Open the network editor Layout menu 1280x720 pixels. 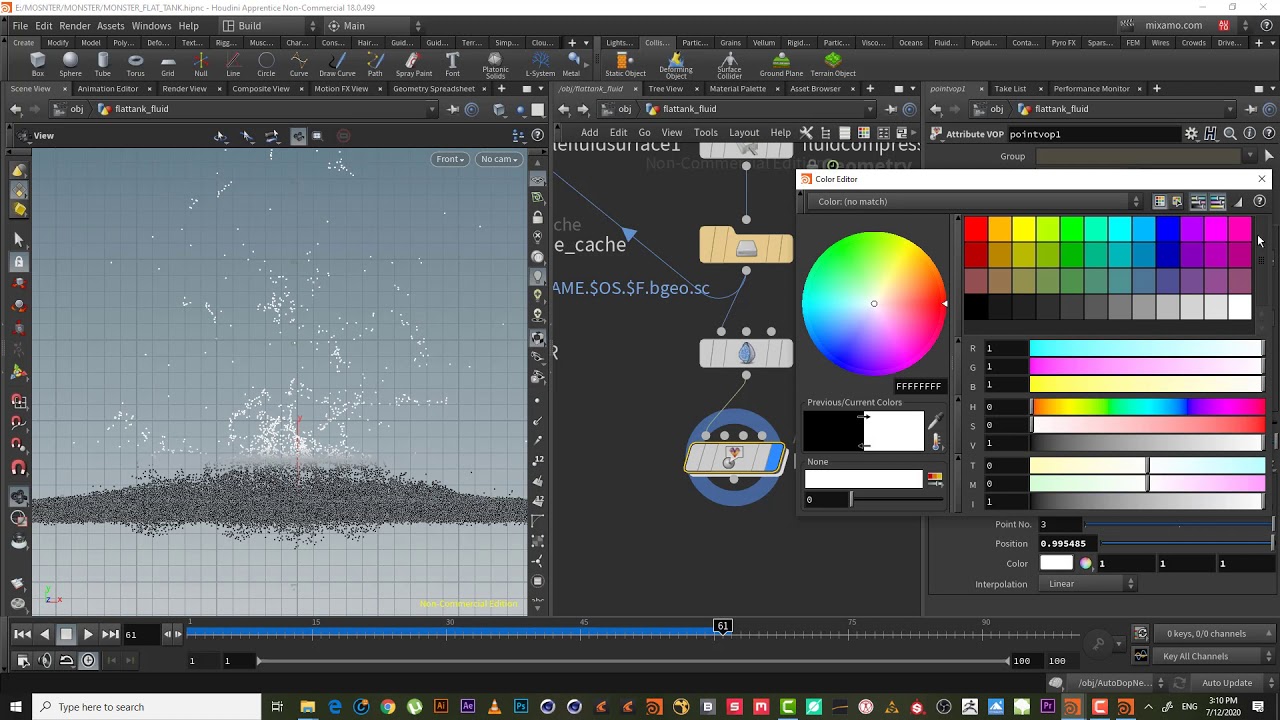744,133
